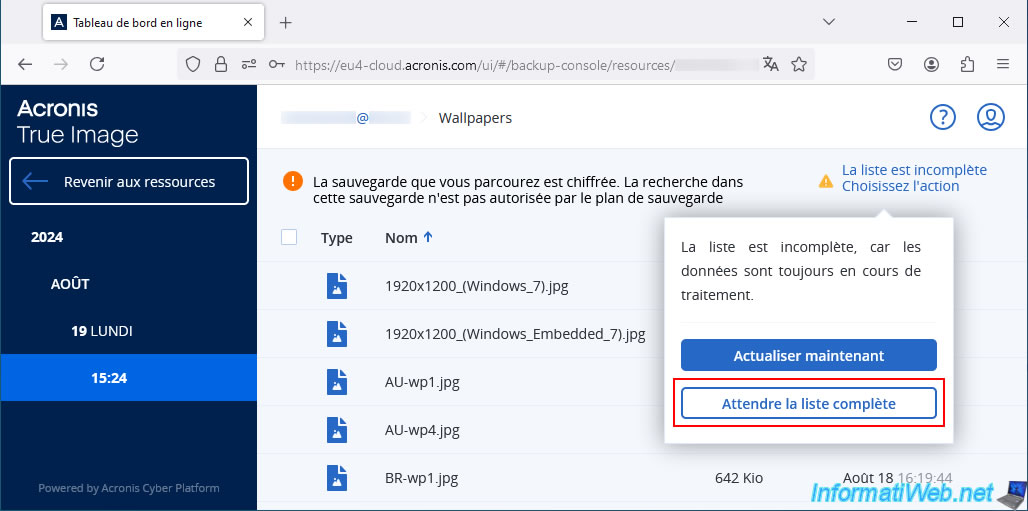Open the Firefox account icon
1028x511 pixels.
(931, 64)
